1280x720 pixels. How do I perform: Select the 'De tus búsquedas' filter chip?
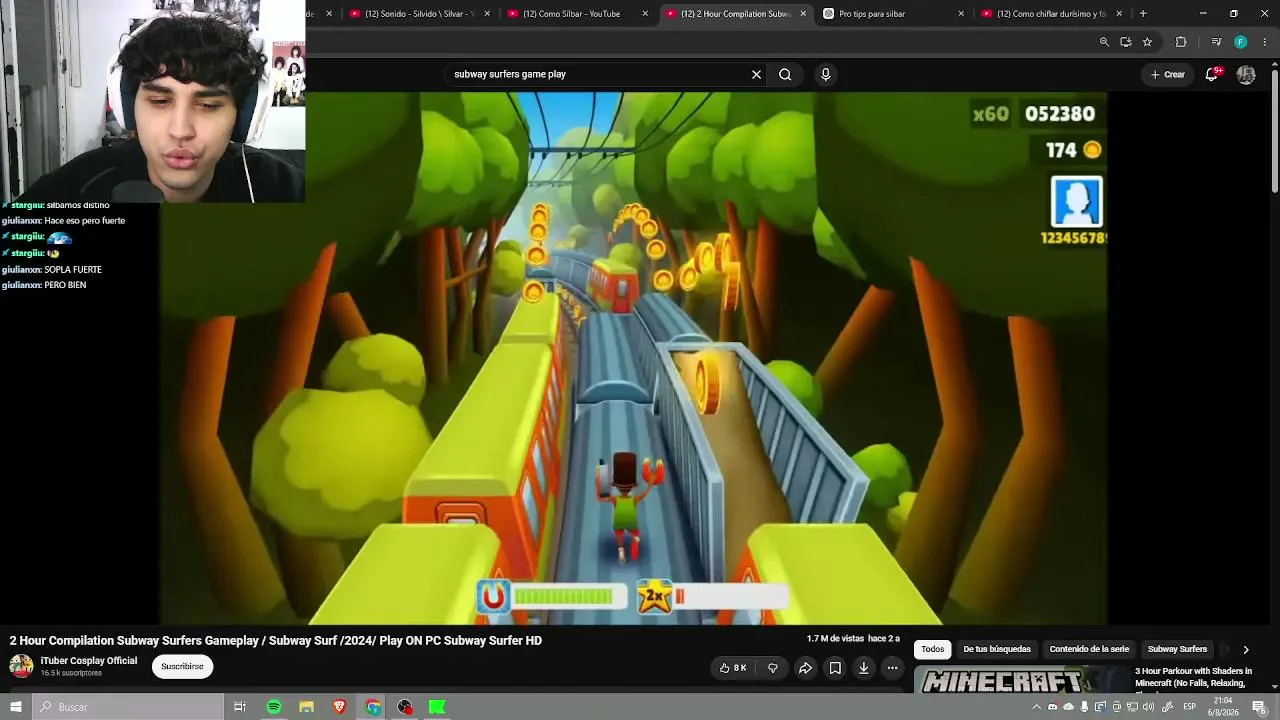[x=997, y=649]
